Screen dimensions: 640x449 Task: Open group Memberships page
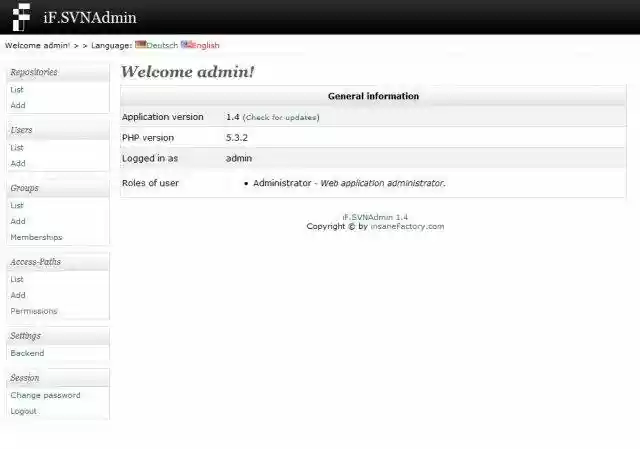36,237
